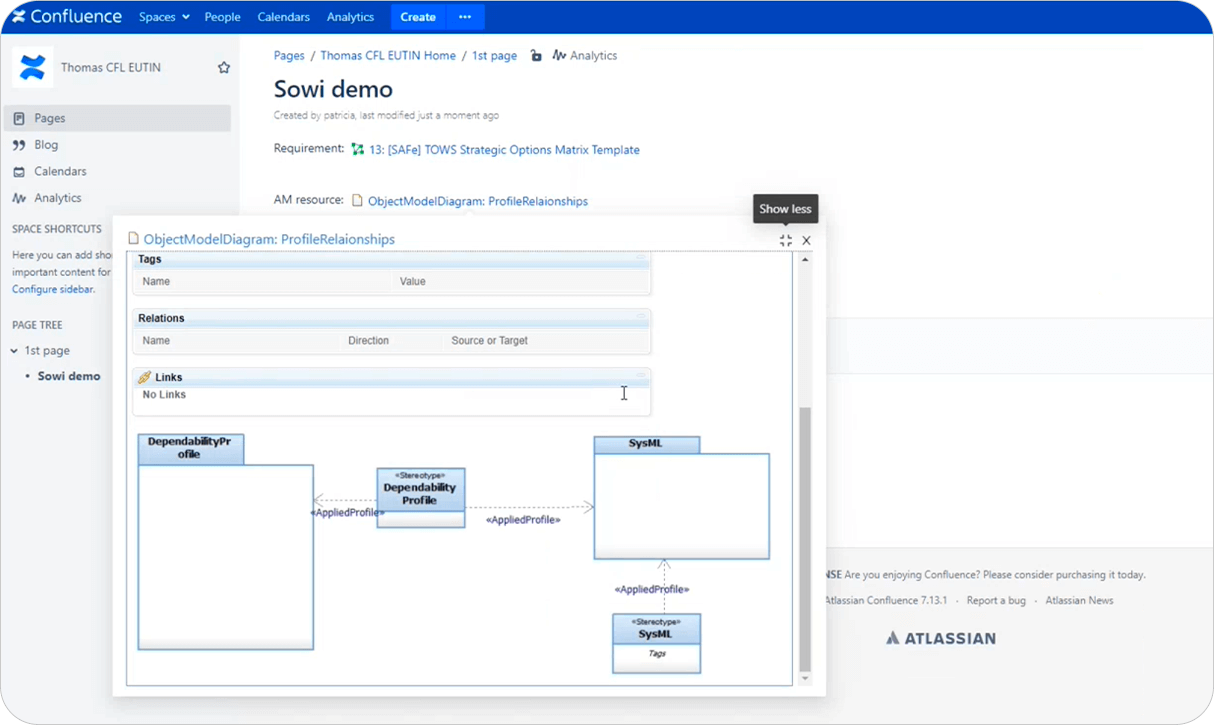Select the Dependability Profile stereotype box

421,498
